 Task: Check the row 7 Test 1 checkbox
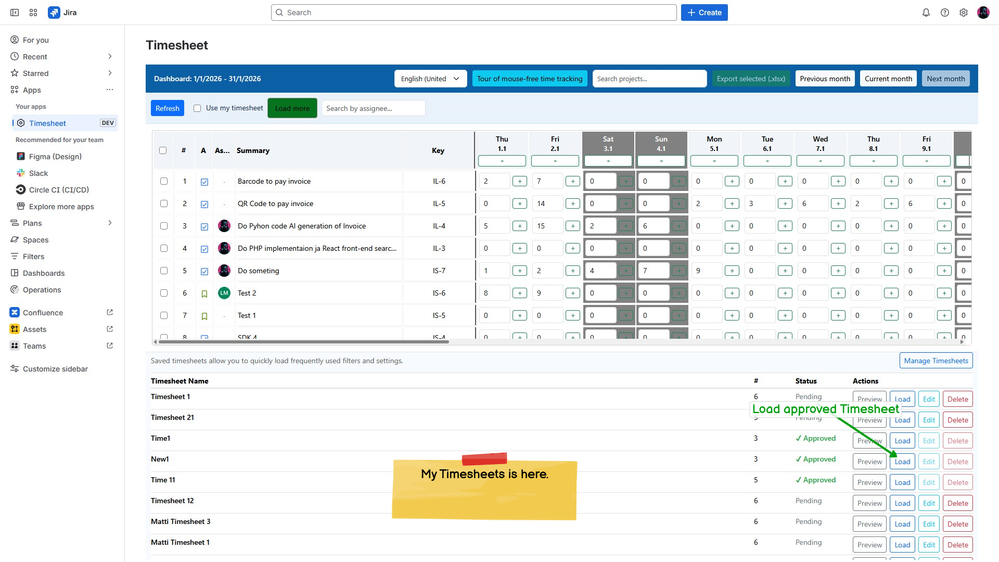coord(164,315)
